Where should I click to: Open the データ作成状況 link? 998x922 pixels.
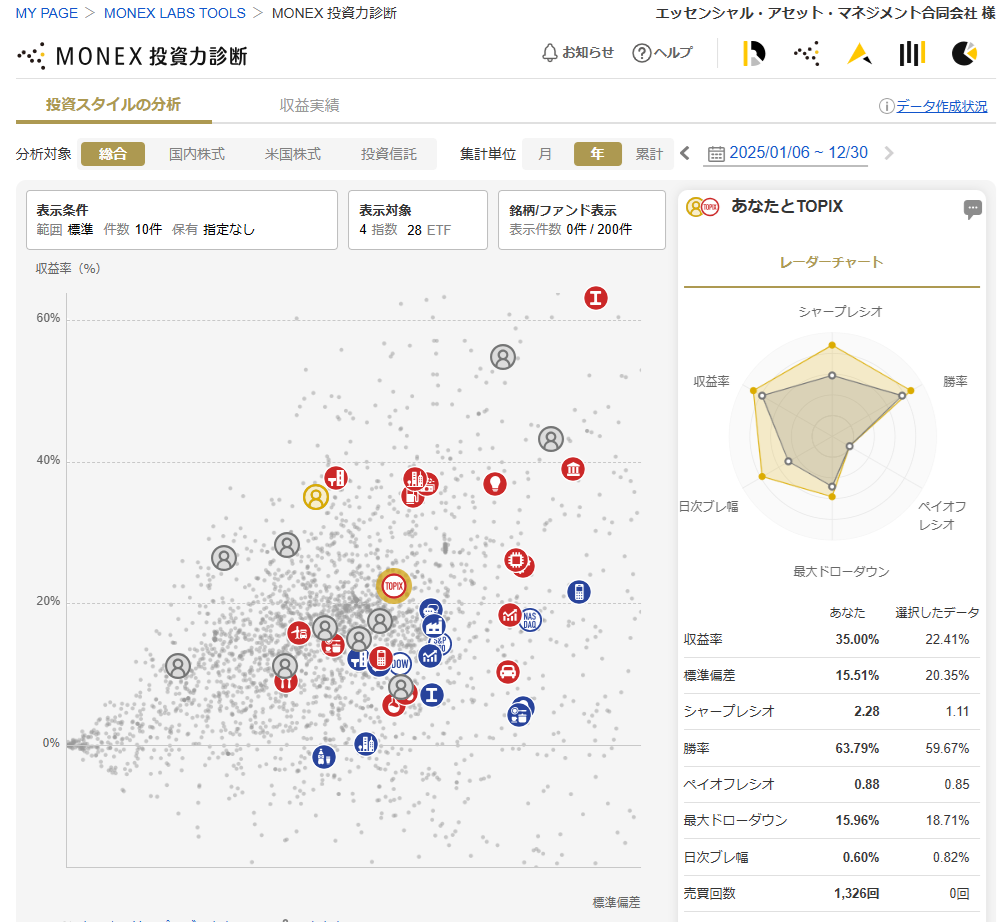pyautogui.click(x=941, y=106)
